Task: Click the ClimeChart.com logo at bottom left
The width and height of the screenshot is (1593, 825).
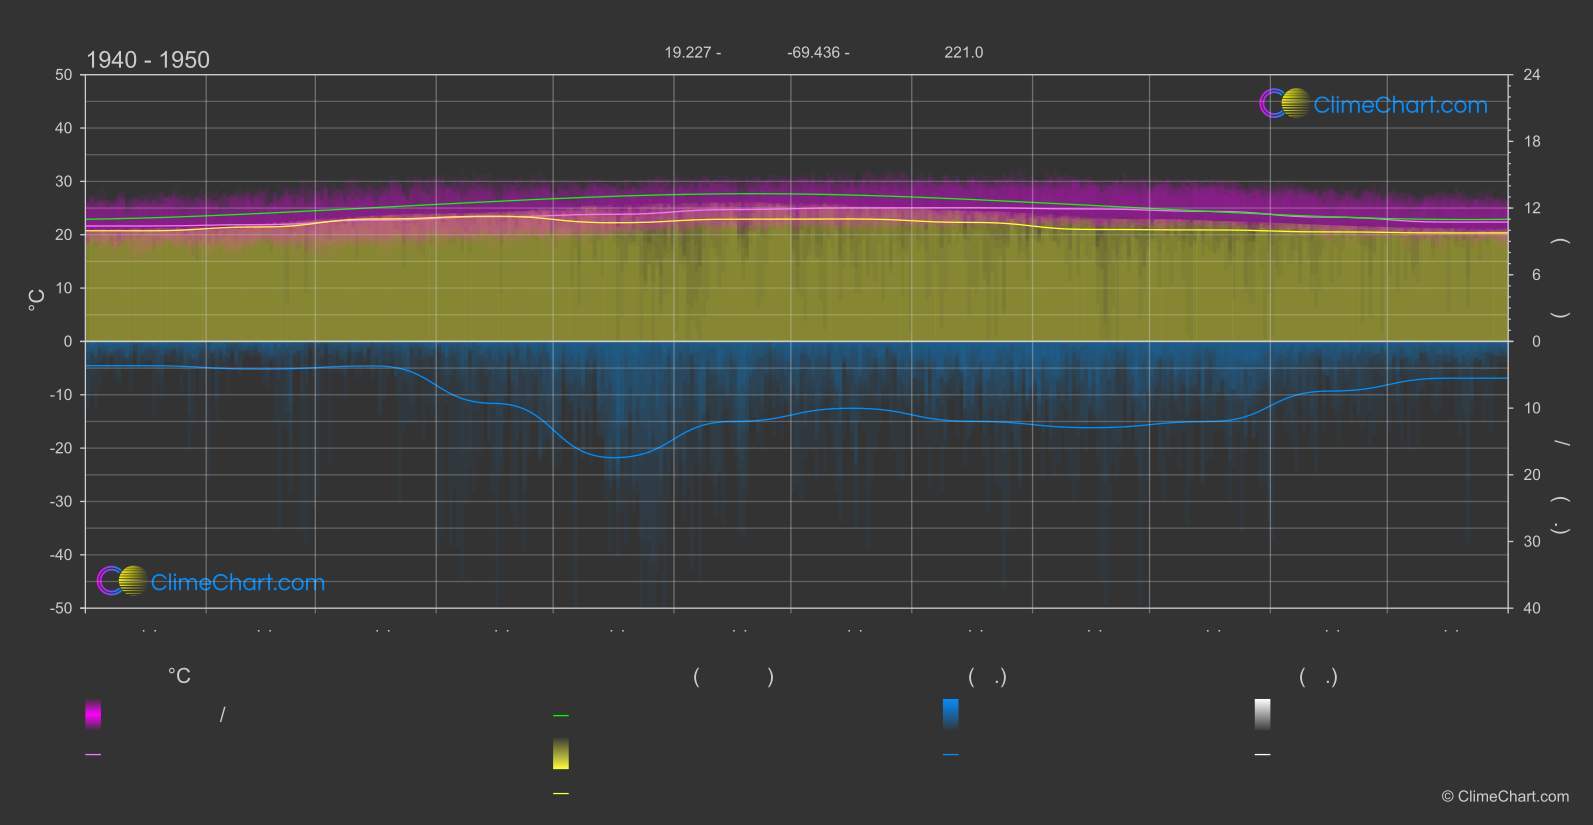Action: pos(211,582)
